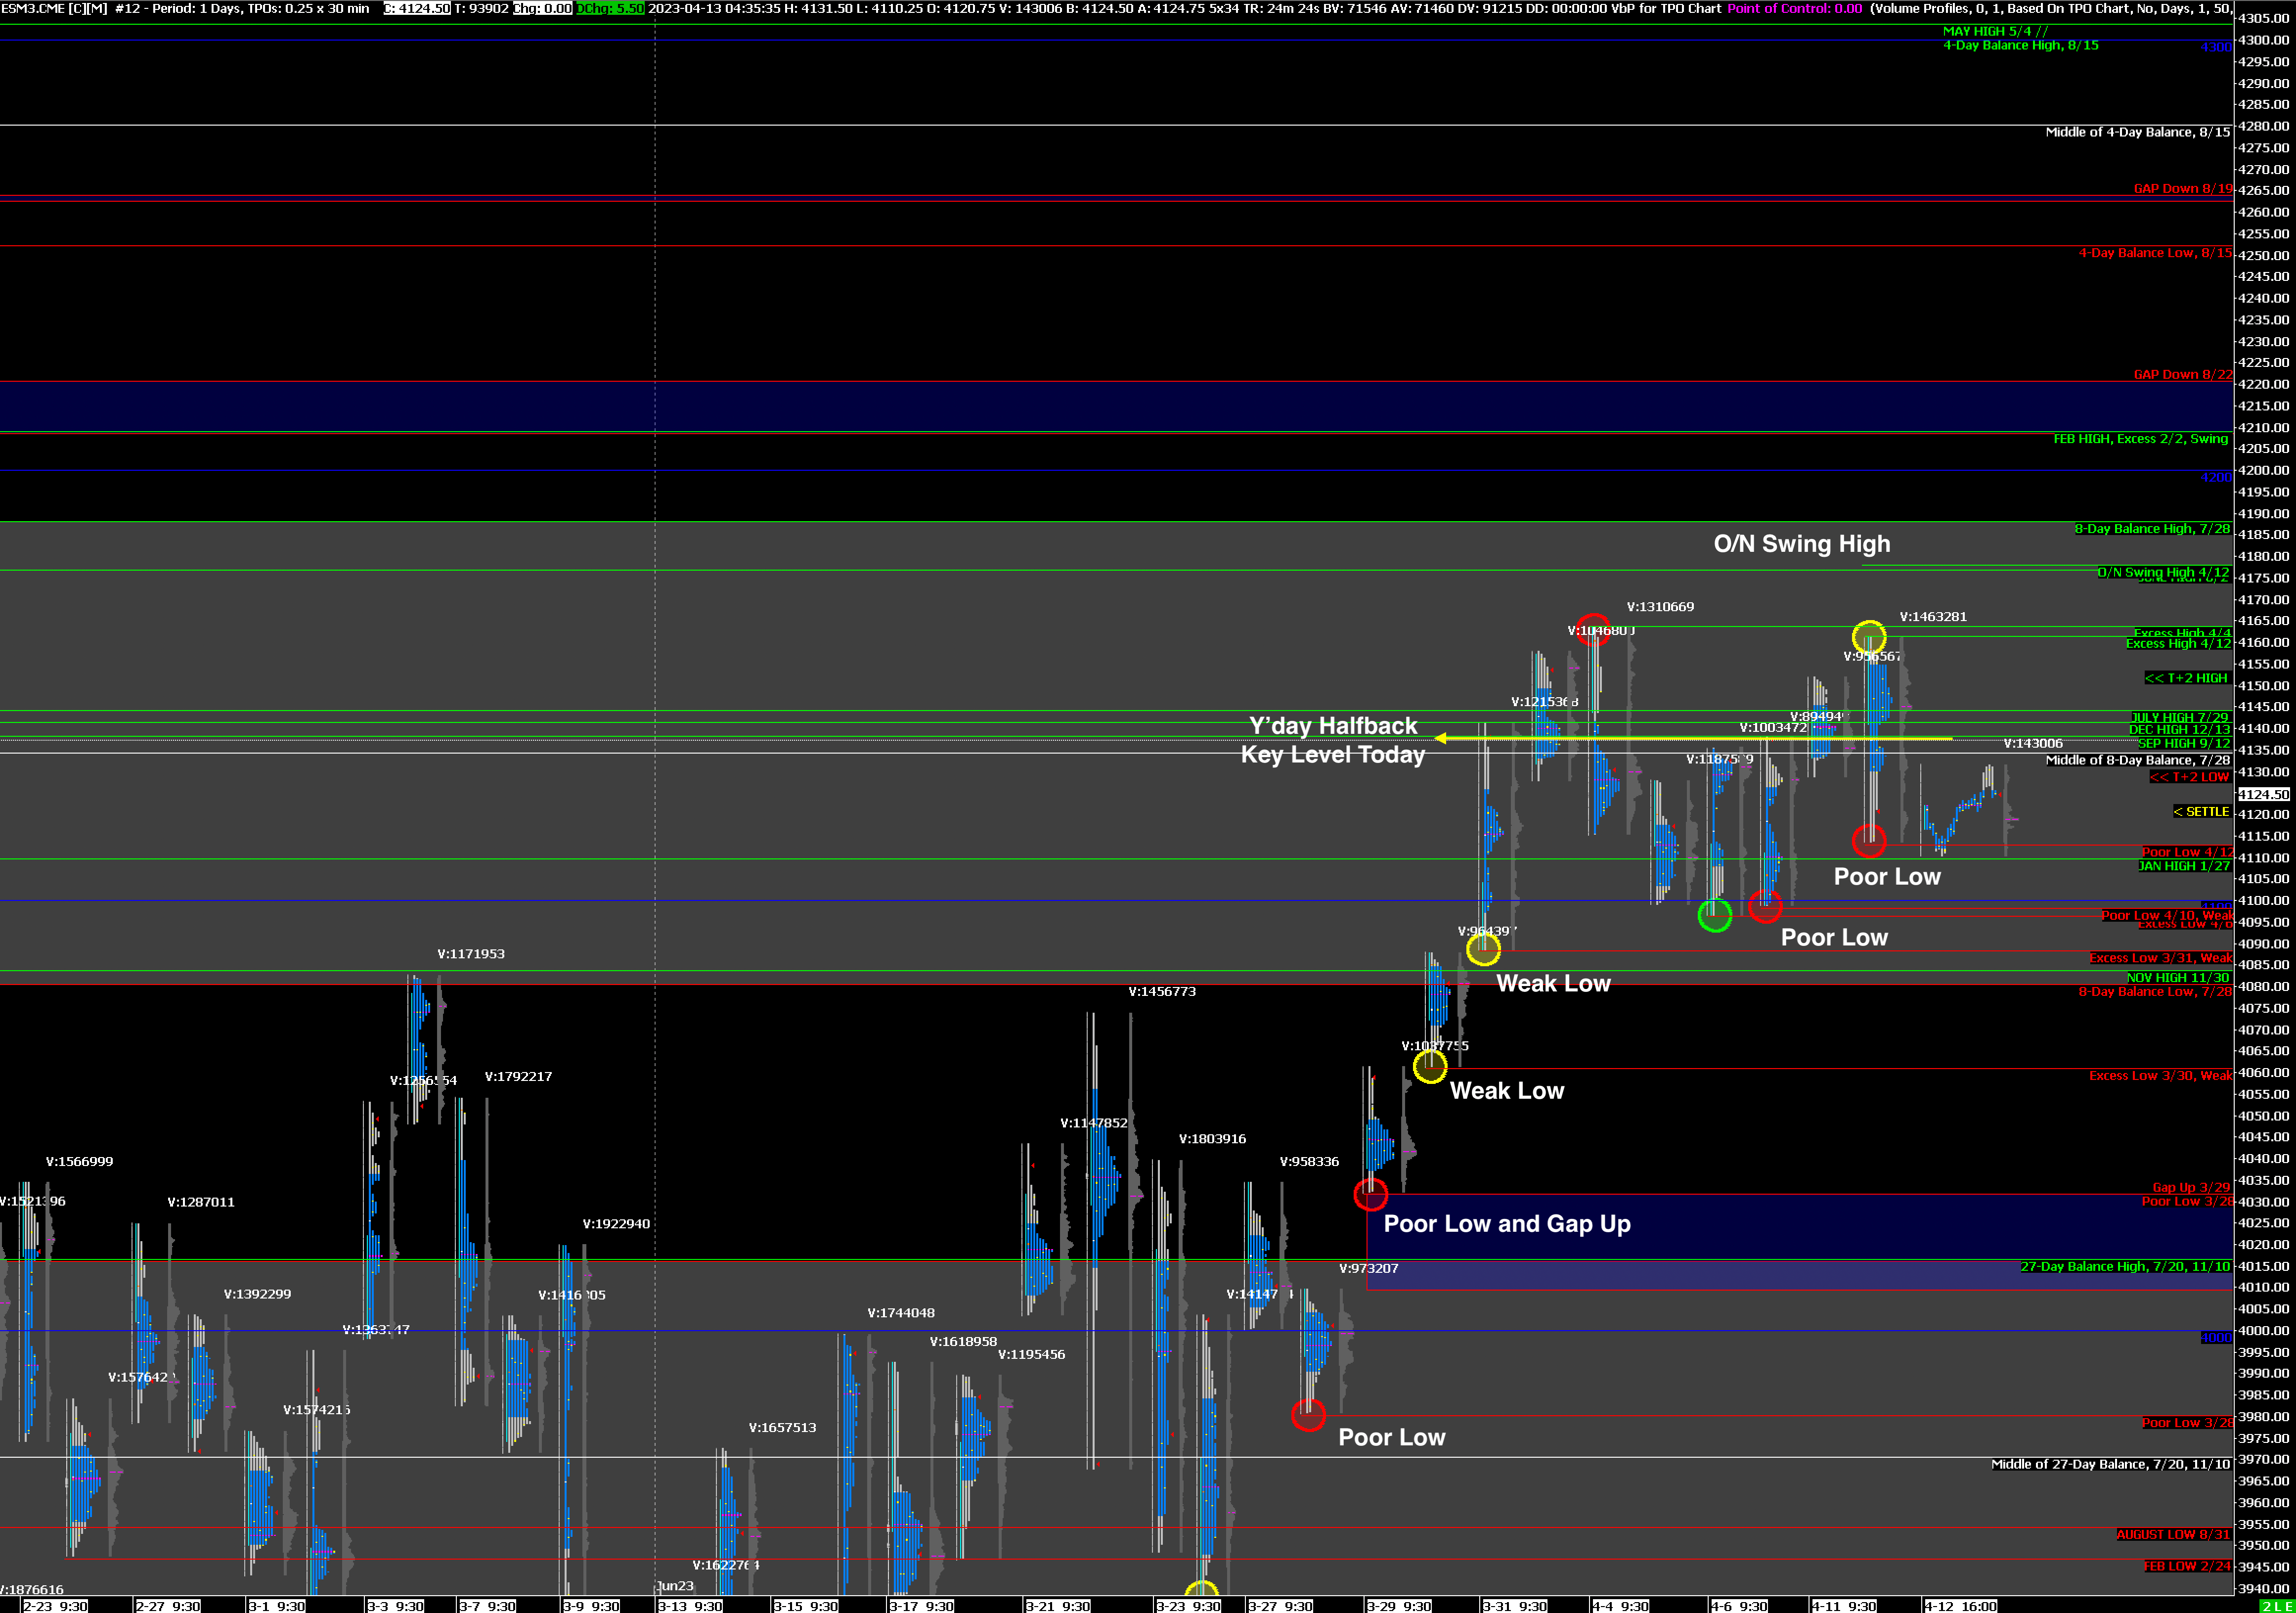Click the 'Middle of 4-Day Balance, 8/15' label
This screenshot has width=2296, height=1613.
2137,132
